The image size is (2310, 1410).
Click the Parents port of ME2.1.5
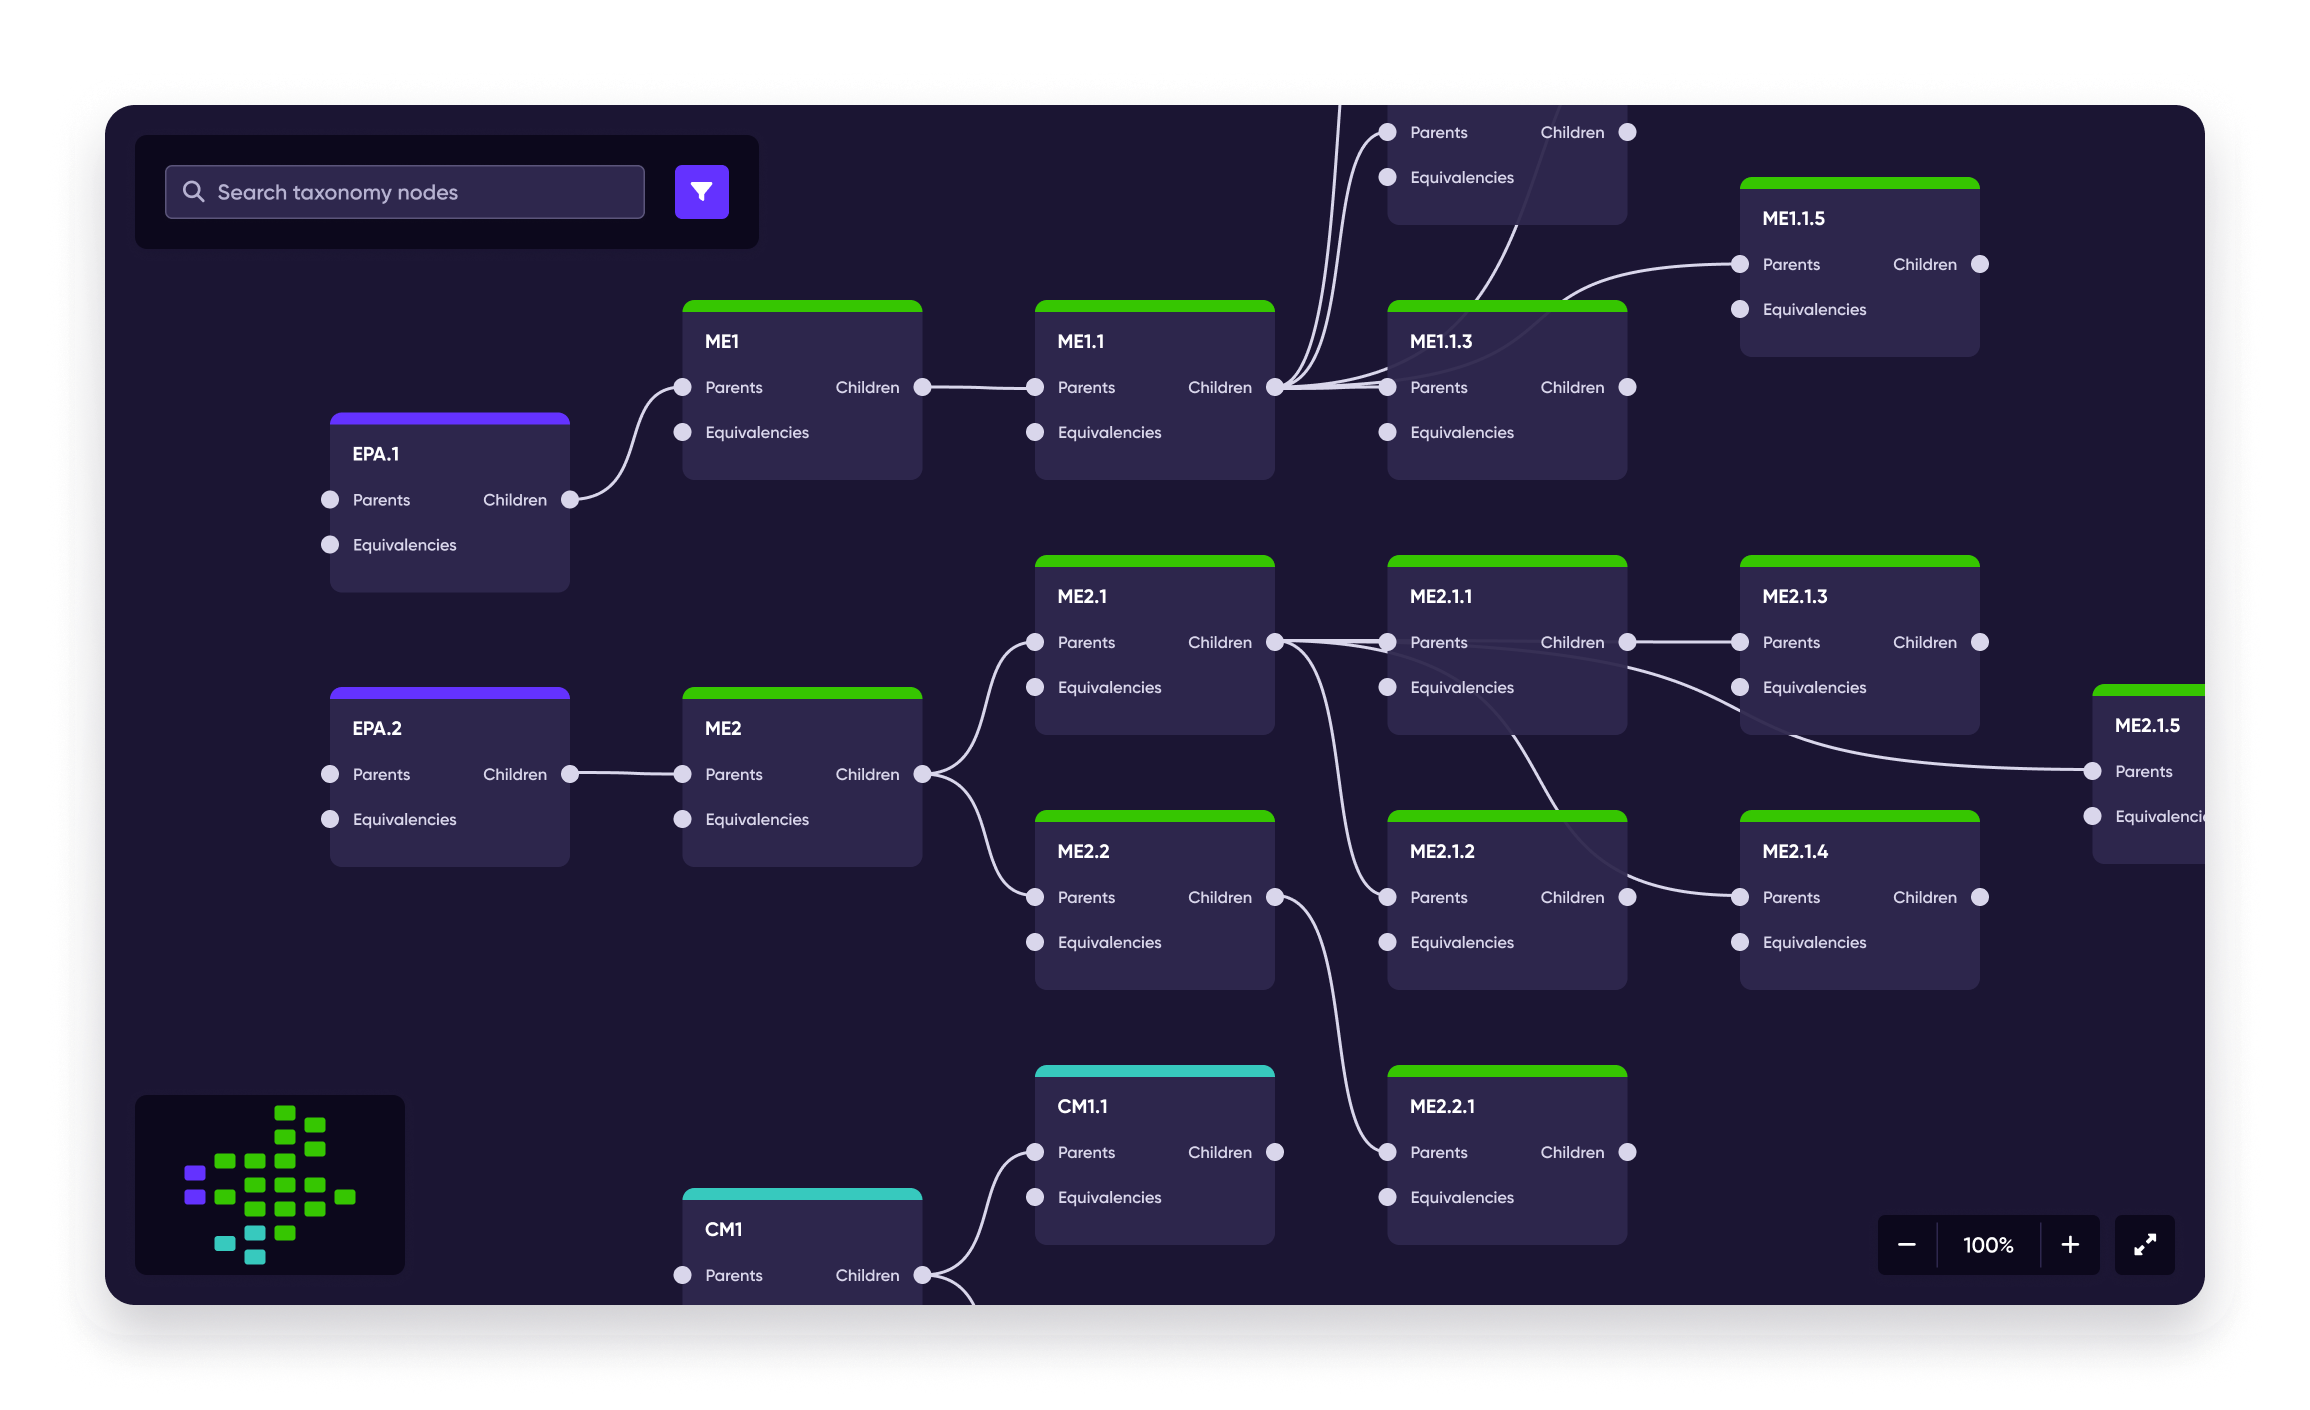[2092, 771]
